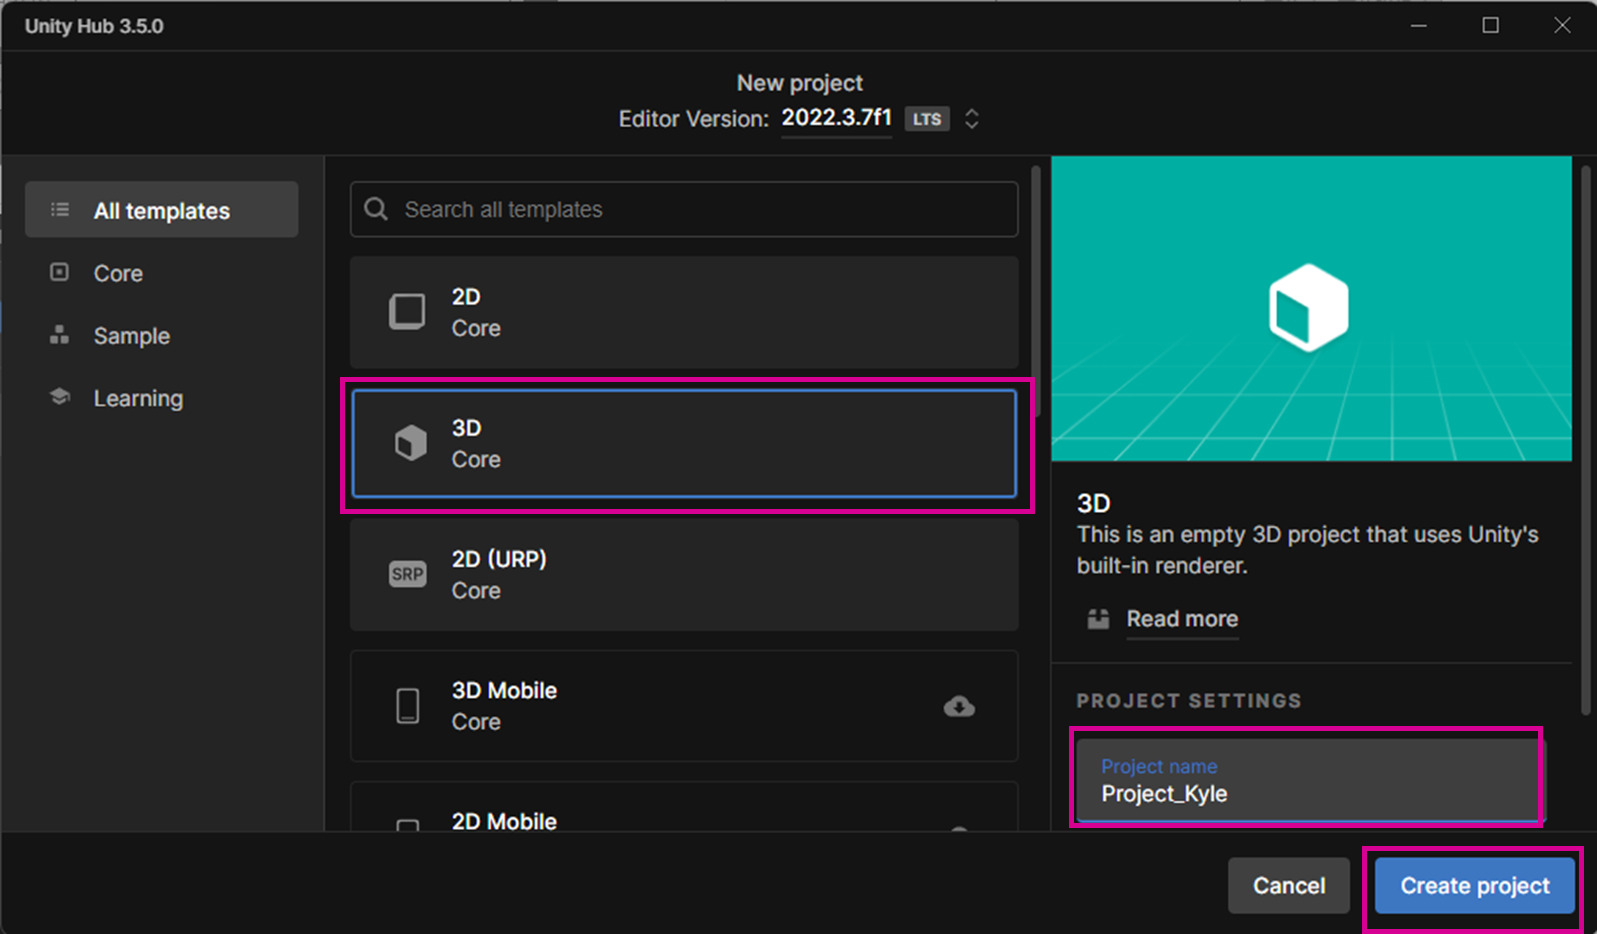Click the Sample category icon
This screenshot has width=1597, height=934.
[x=60, y=335]
